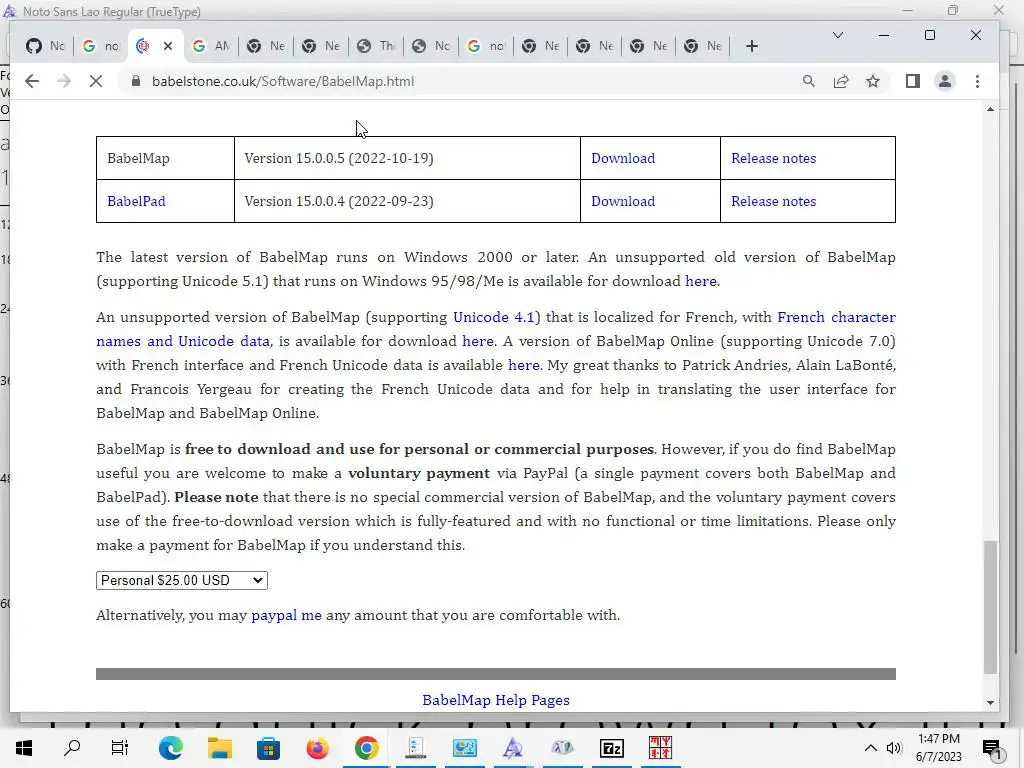Switch to the GitHub tab
Viewport: 1024px width, 768px height.
pyautogui.click(x=45, y=46)
